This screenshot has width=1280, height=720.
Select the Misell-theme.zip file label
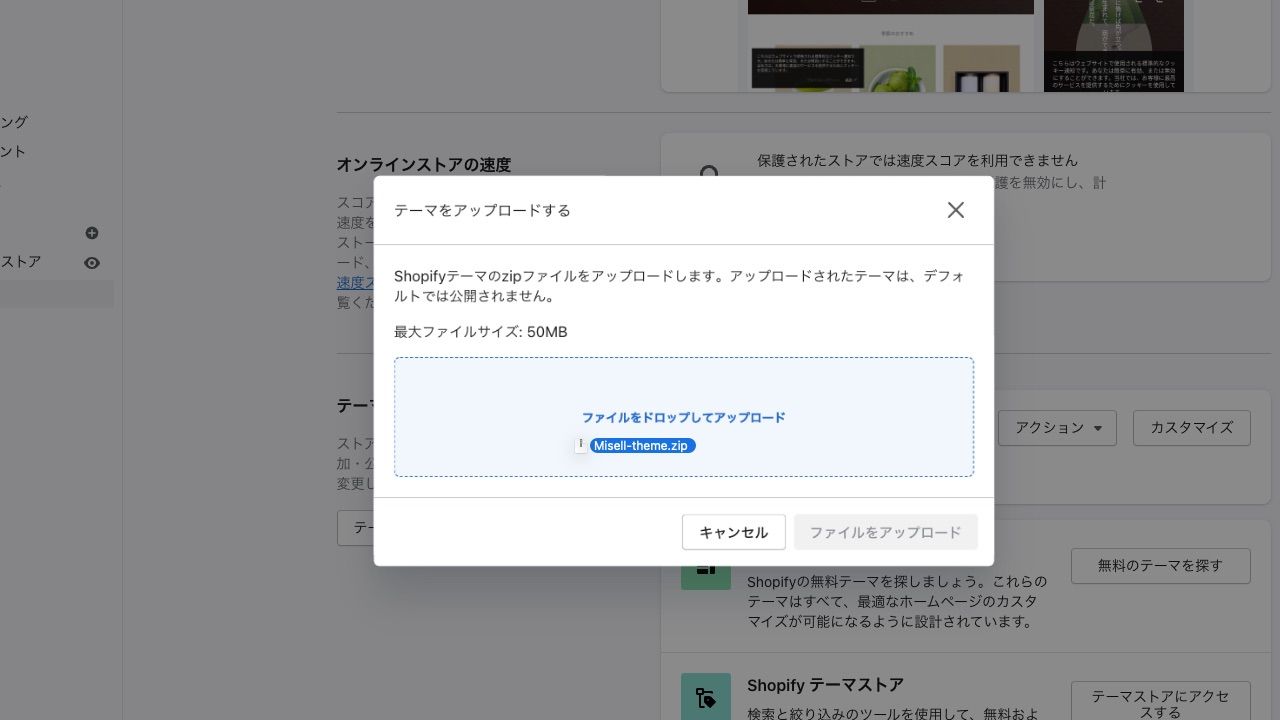coord(643,446)
